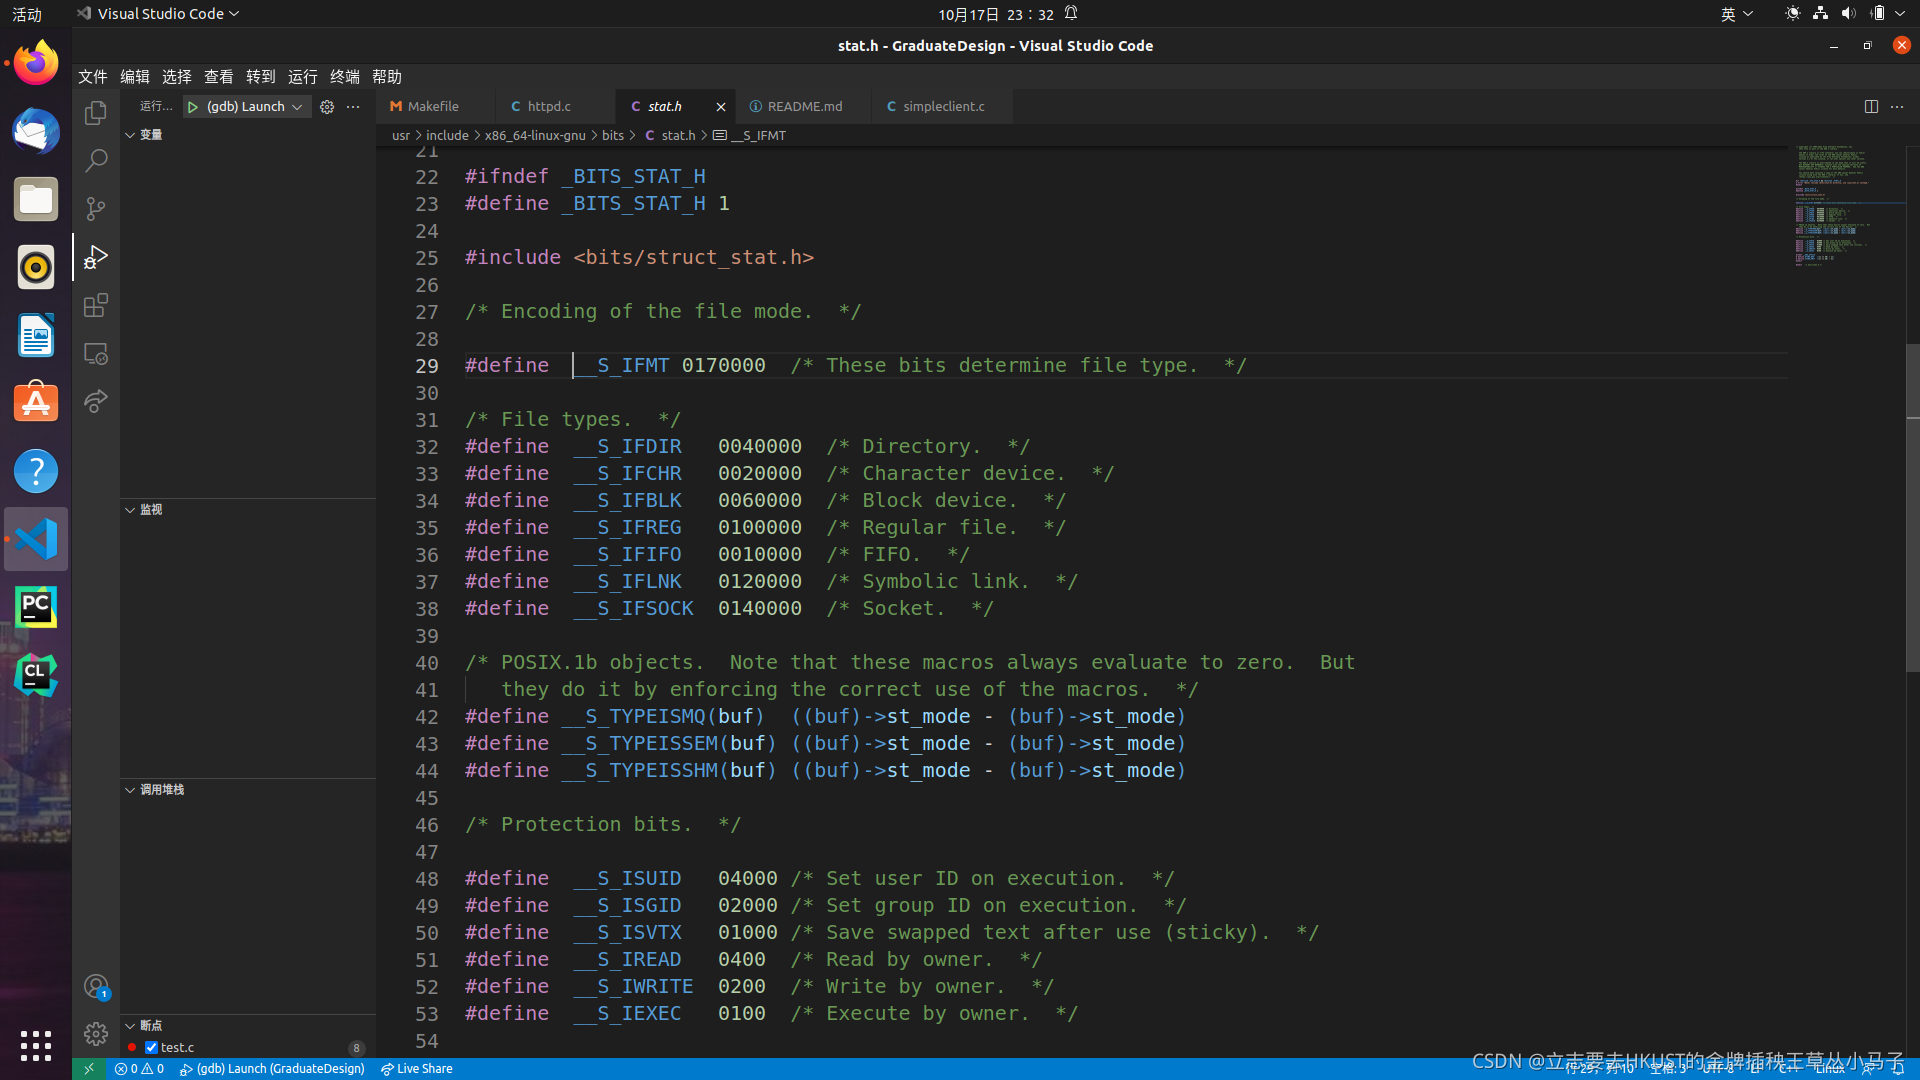This screenshot has height=1080, width=1920.
Task: Open PyCharm from the dock
Action: click(36, 607)
